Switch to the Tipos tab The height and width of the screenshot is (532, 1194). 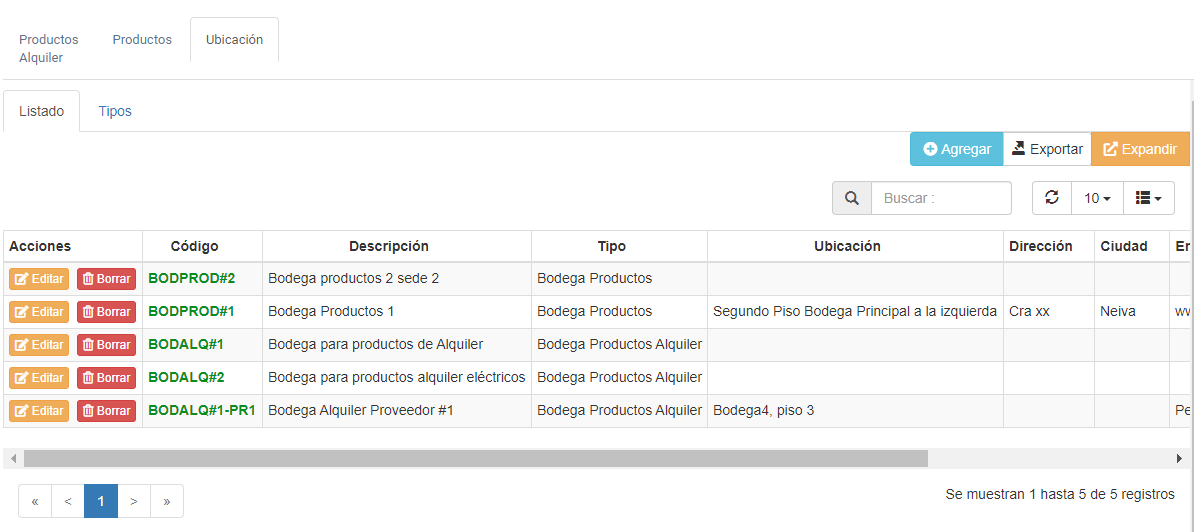point(115,111)
